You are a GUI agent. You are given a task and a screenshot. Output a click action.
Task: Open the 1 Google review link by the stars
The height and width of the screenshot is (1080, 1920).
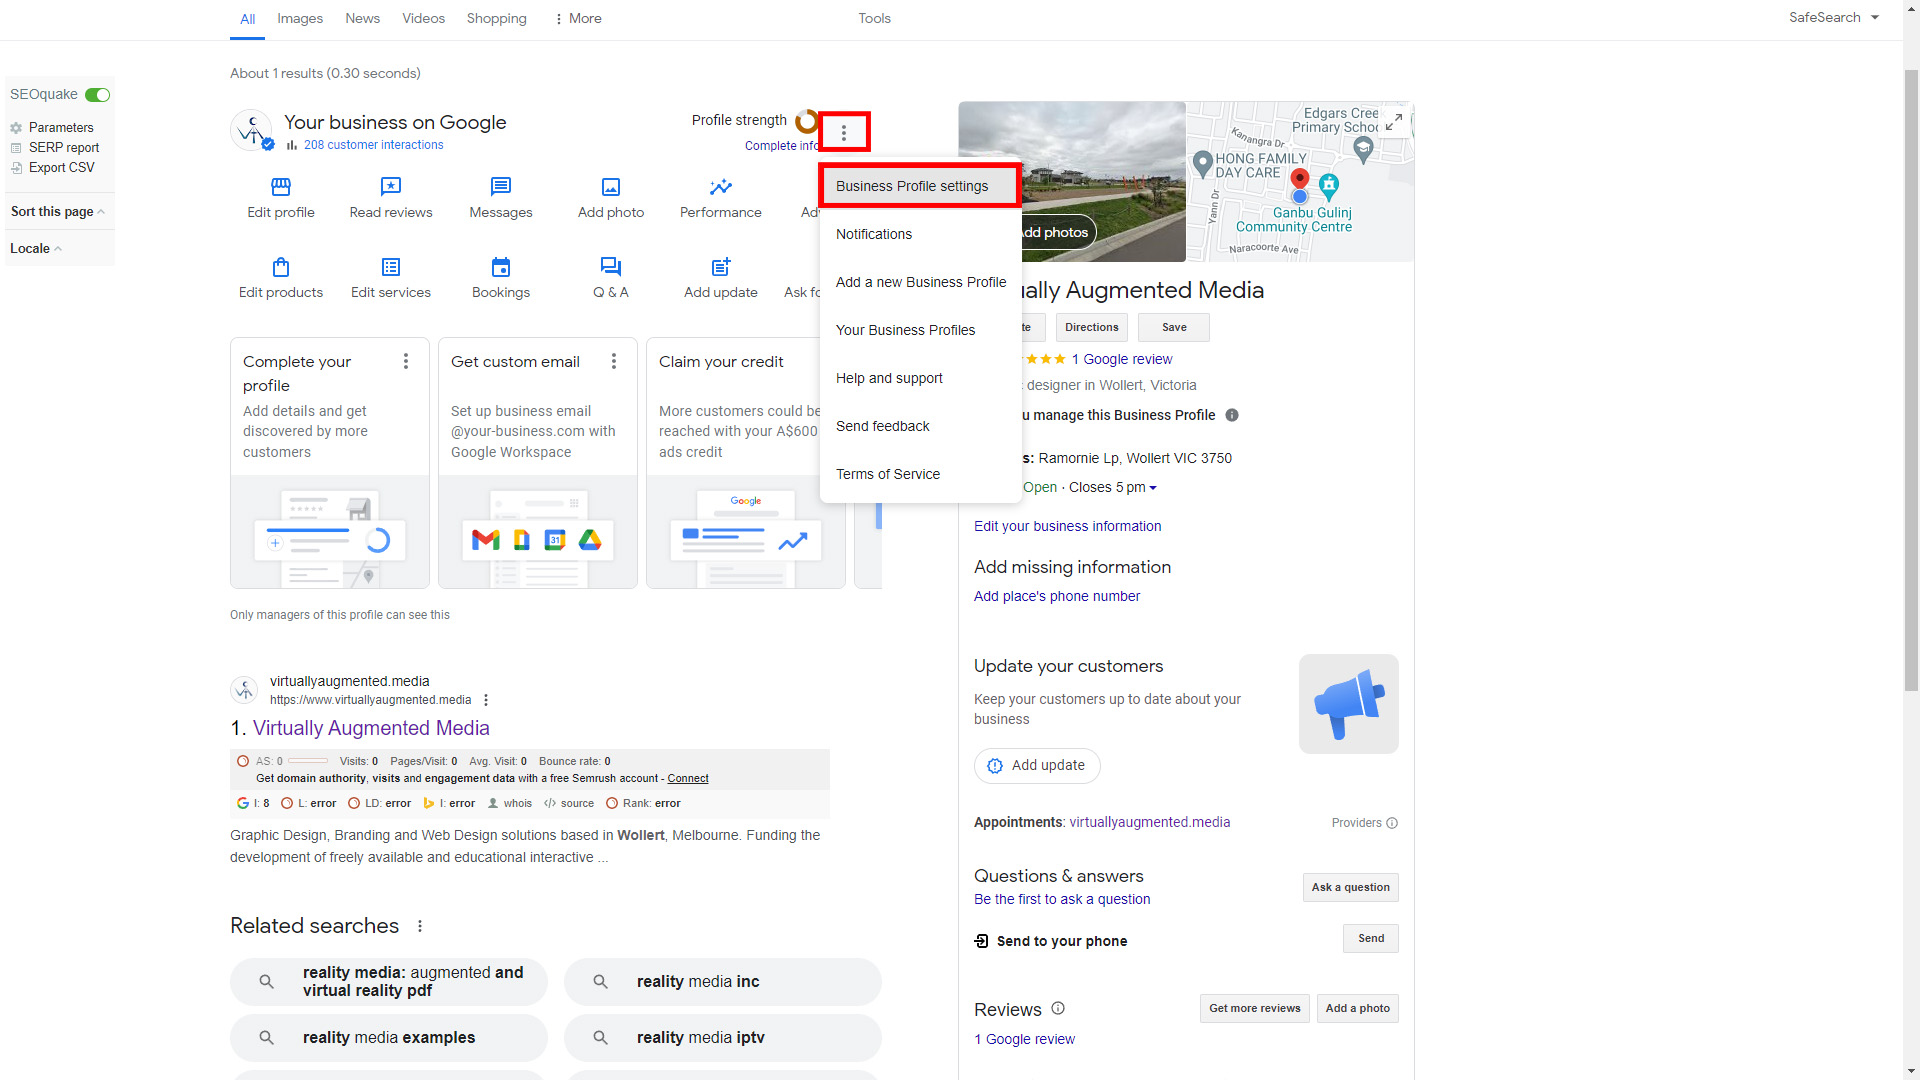point(1121,360)
